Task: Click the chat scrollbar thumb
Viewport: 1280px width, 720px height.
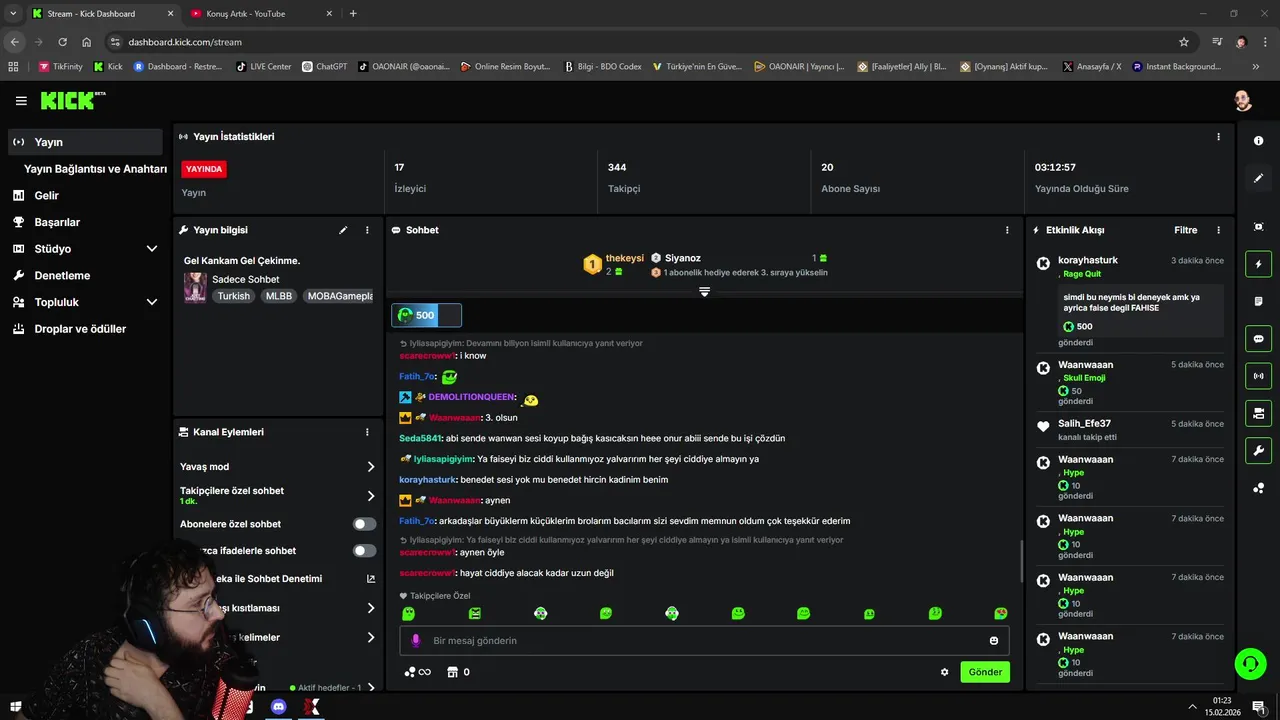Action: coord(1021,561)
